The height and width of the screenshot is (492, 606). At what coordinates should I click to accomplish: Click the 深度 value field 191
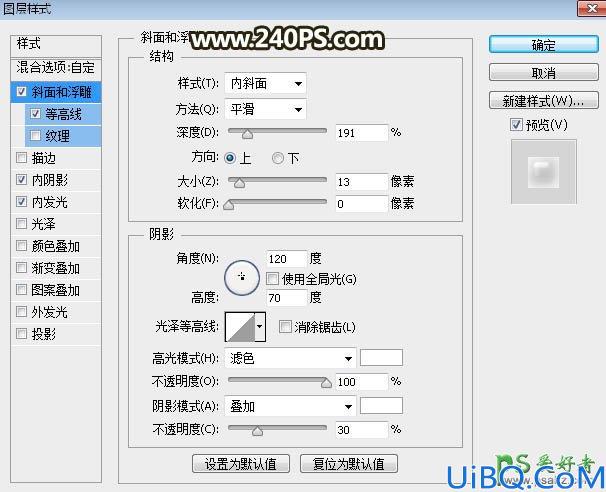(x=361, y=133)
